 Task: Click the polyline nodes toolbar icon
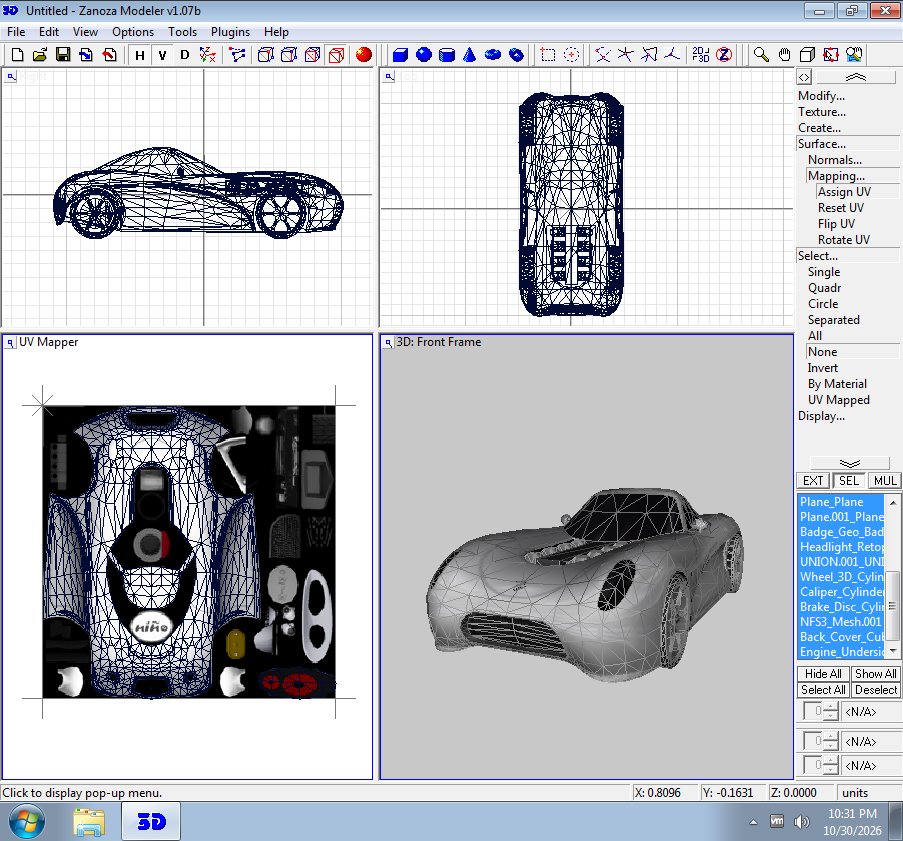(x=237, y=55)
